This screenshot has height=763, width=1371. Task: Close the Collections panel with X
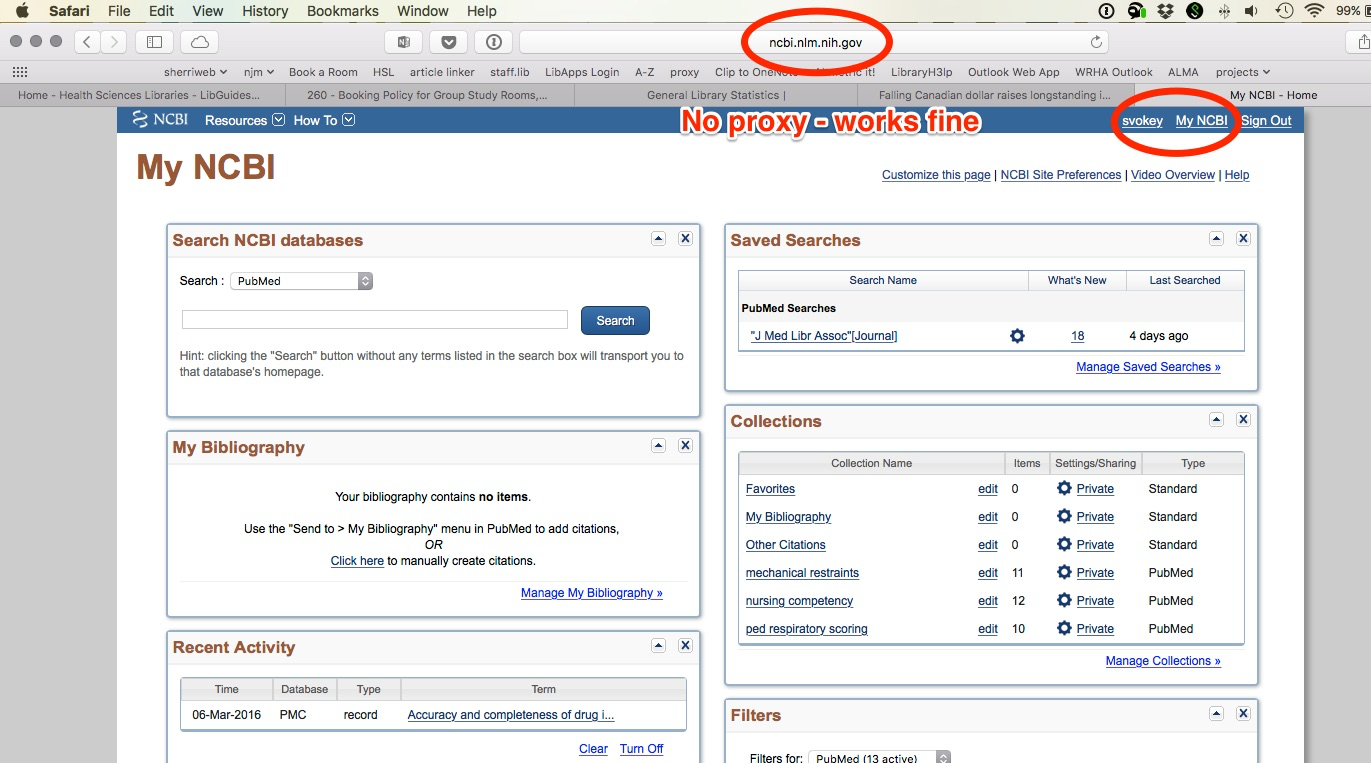[x=1243, y=420]
